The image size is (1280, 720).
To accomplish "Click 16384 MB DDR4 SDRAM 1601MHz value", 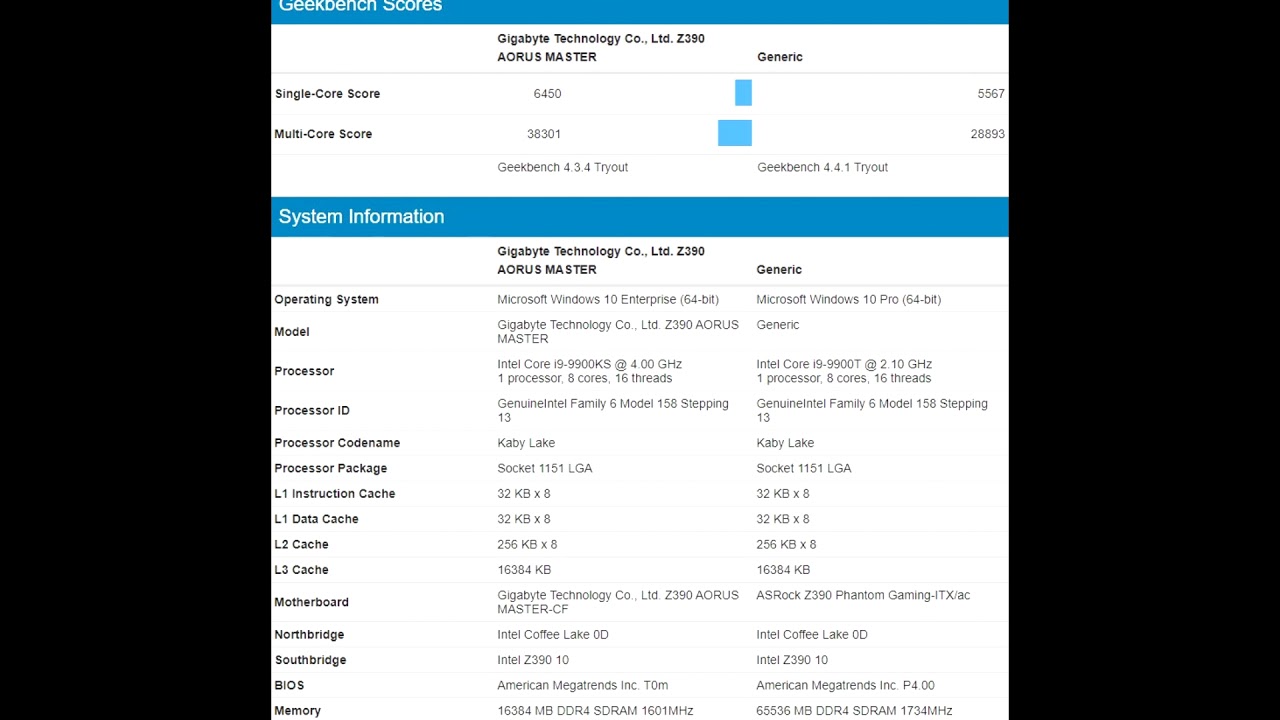I will [595, 711].
